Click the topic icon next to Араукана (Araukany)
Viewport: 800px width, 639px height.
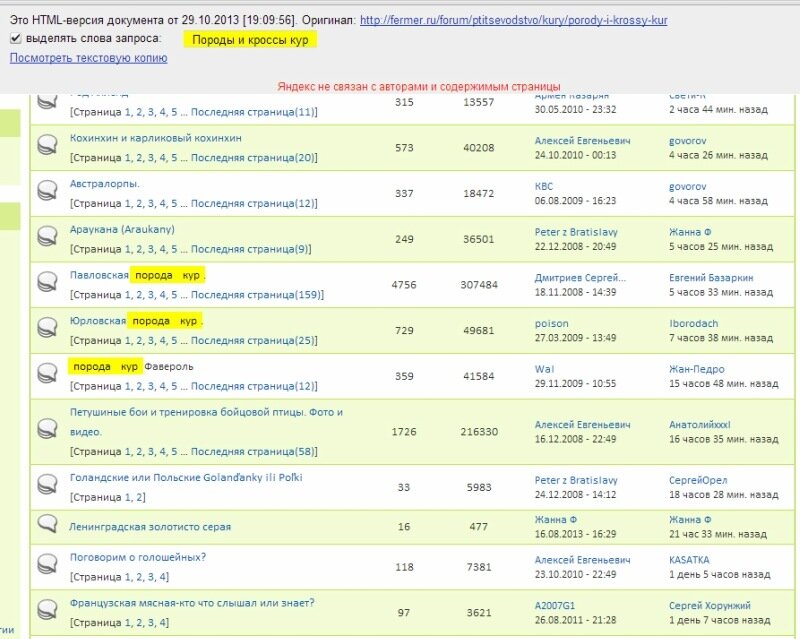coord(46,238)
